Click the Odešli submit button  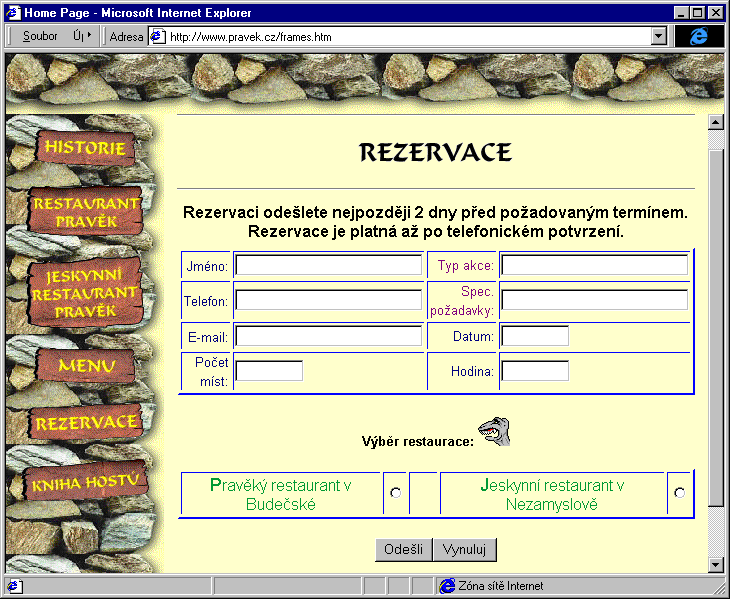[x=404, y=550]
